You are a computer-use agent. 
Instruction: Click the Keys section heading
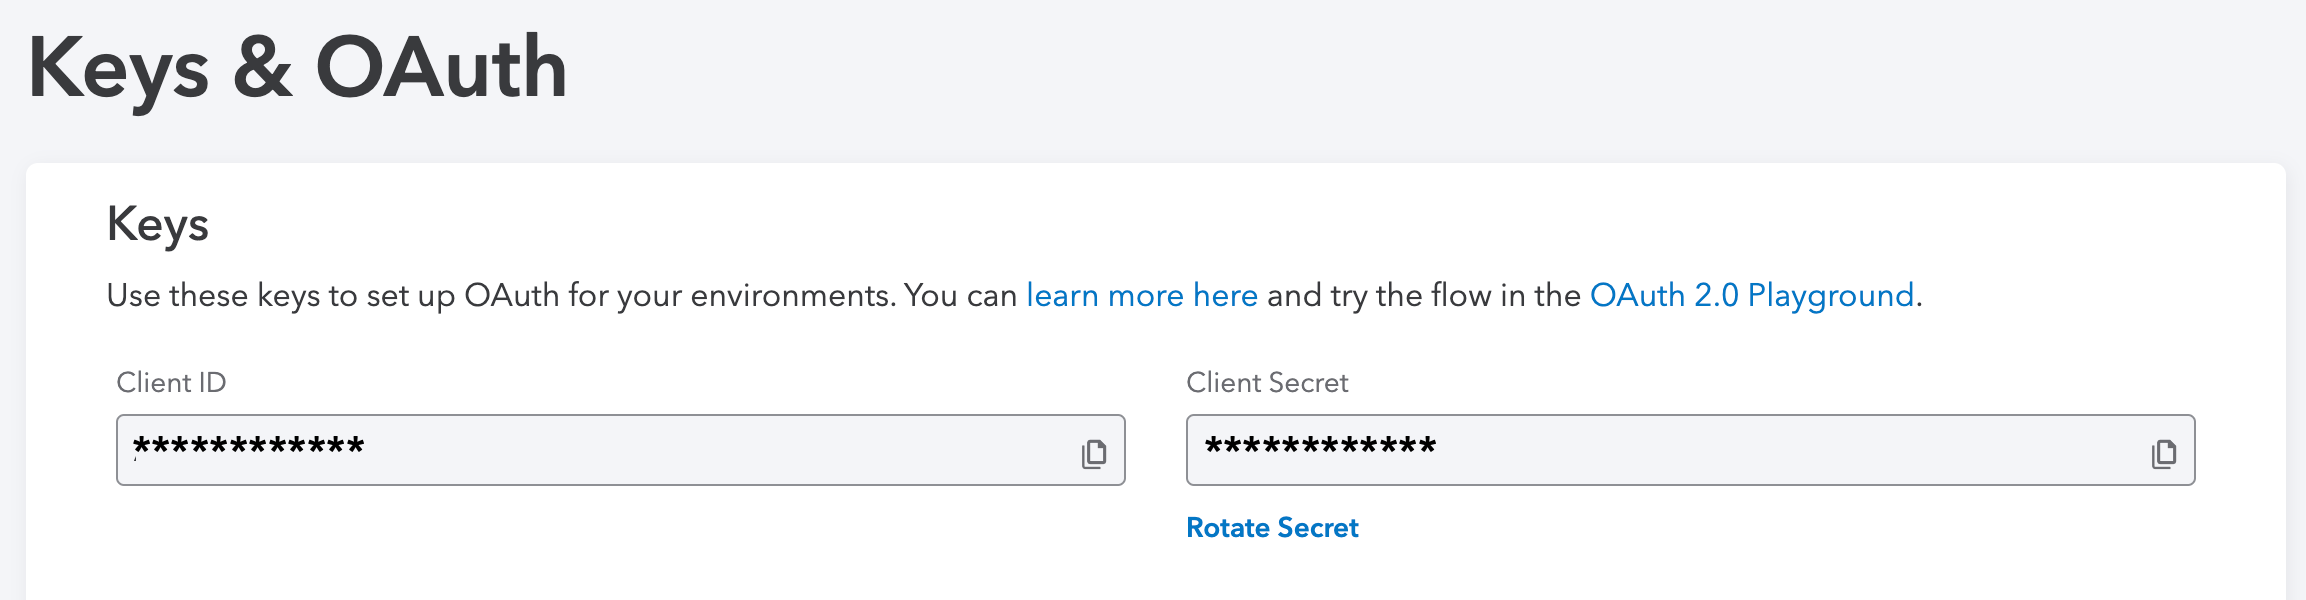click(x=158, y=225)
